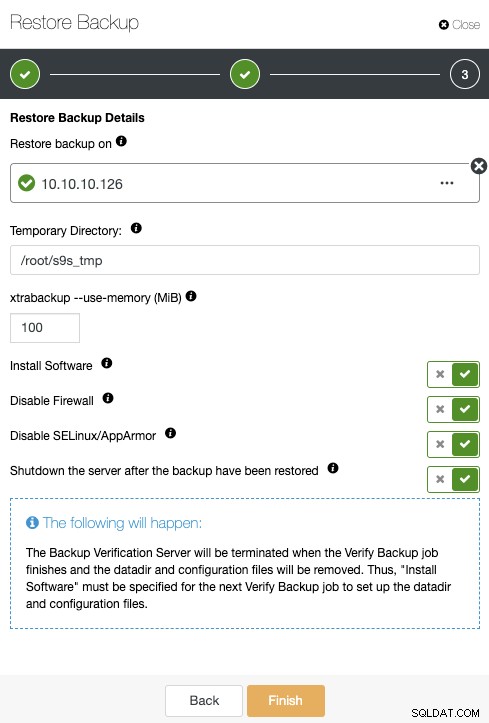Toggle the Install Software switch
Image resolution: width=489 pixels, height=723 pixels.
(x=453, y=374)
